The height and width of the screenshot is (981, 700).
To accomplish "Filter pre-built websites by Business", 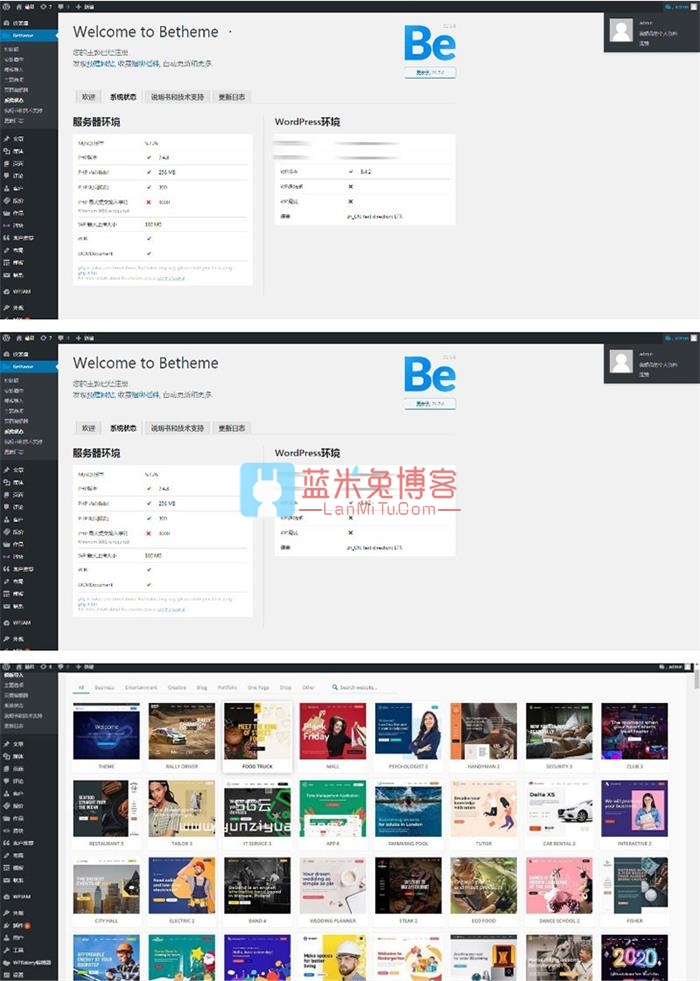I will coord(104,687).
